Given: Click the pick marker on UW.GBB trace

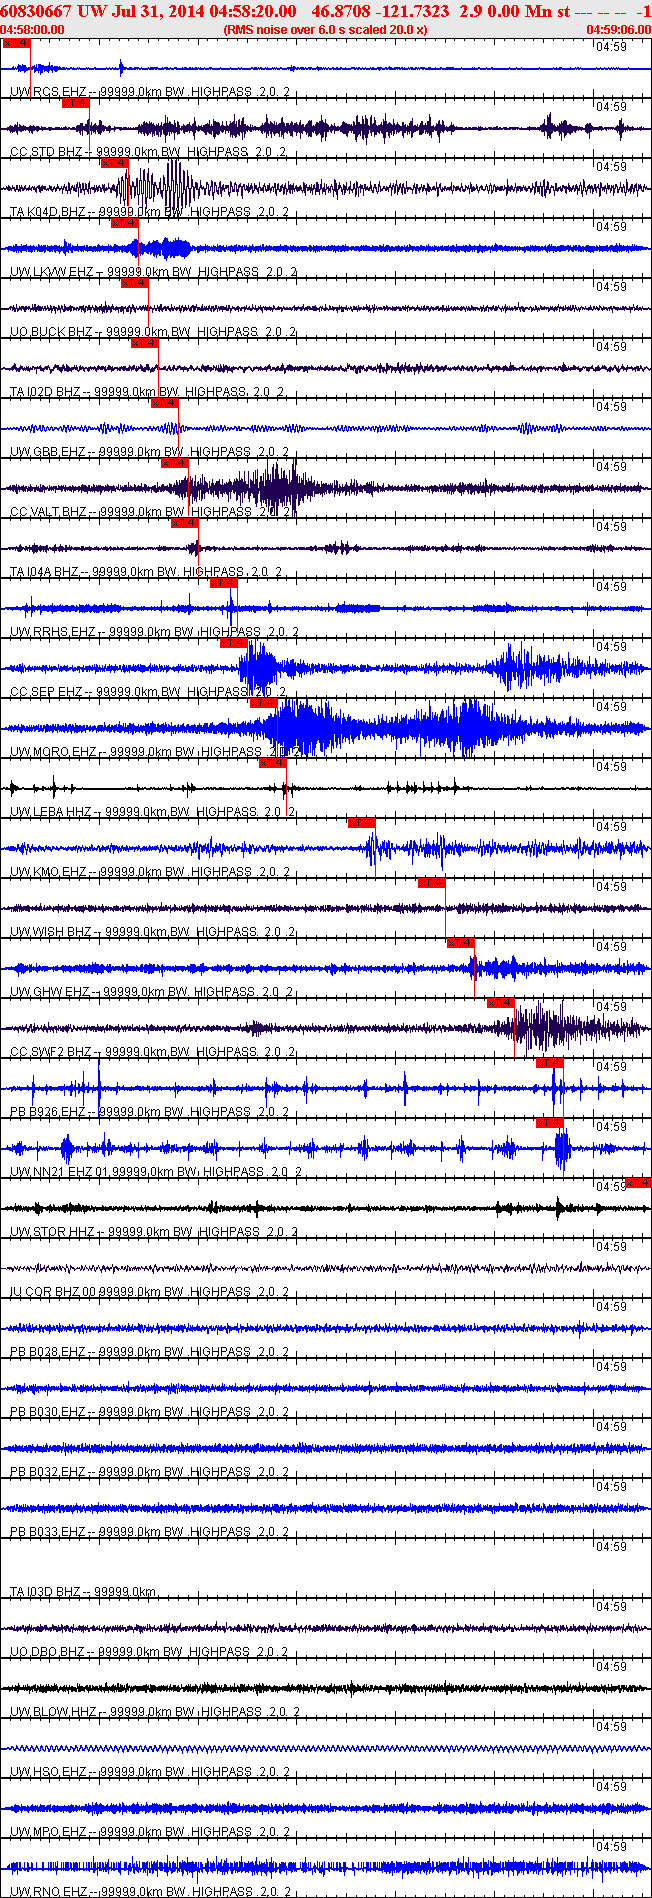Looking at the screenshot, I should tap(164, 403).
